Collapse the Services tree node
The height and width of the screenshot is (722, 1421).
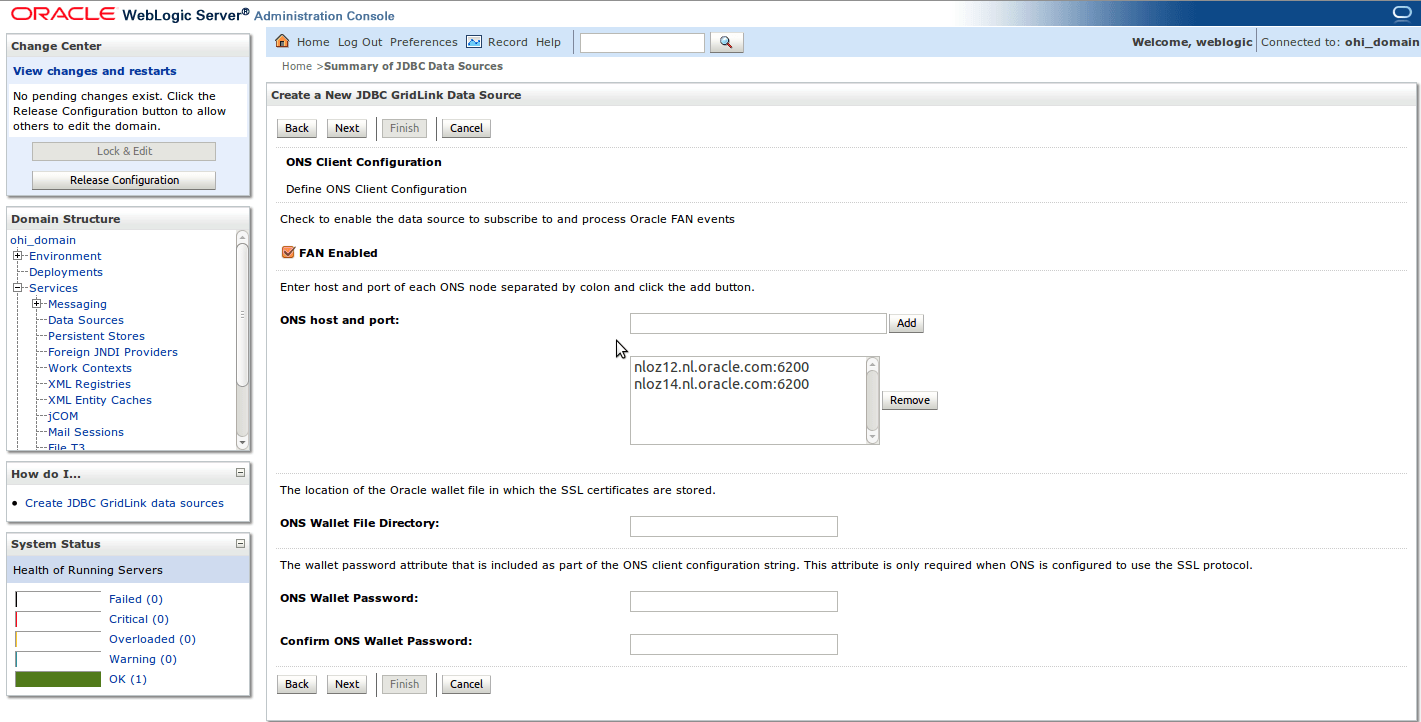pyautogui.click(x=17, y=288)
